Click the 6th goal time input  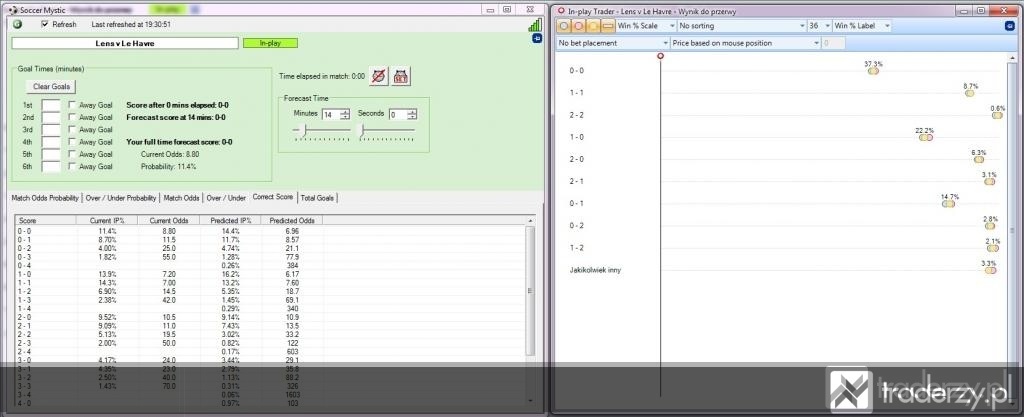51,166
